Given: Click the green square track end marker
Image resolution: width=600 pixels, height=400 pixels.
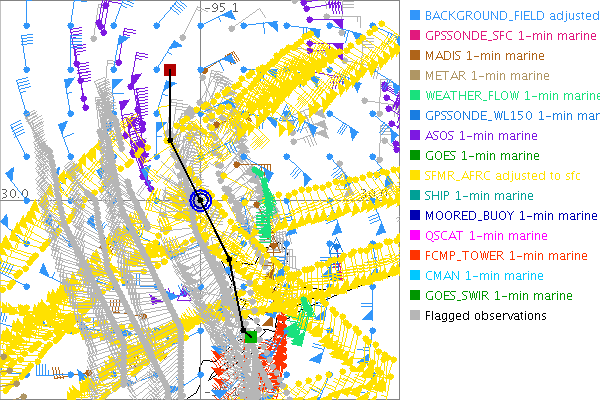Looking at the screenshot, I should click(x=251, y=338).
